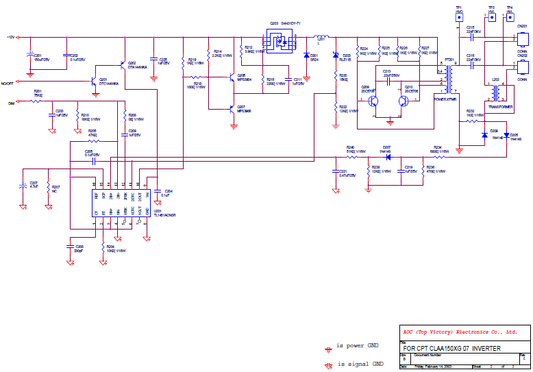The image size is (533, 372).
Task: Select the ON/OFF input port label
Action: tap(7, 83)
